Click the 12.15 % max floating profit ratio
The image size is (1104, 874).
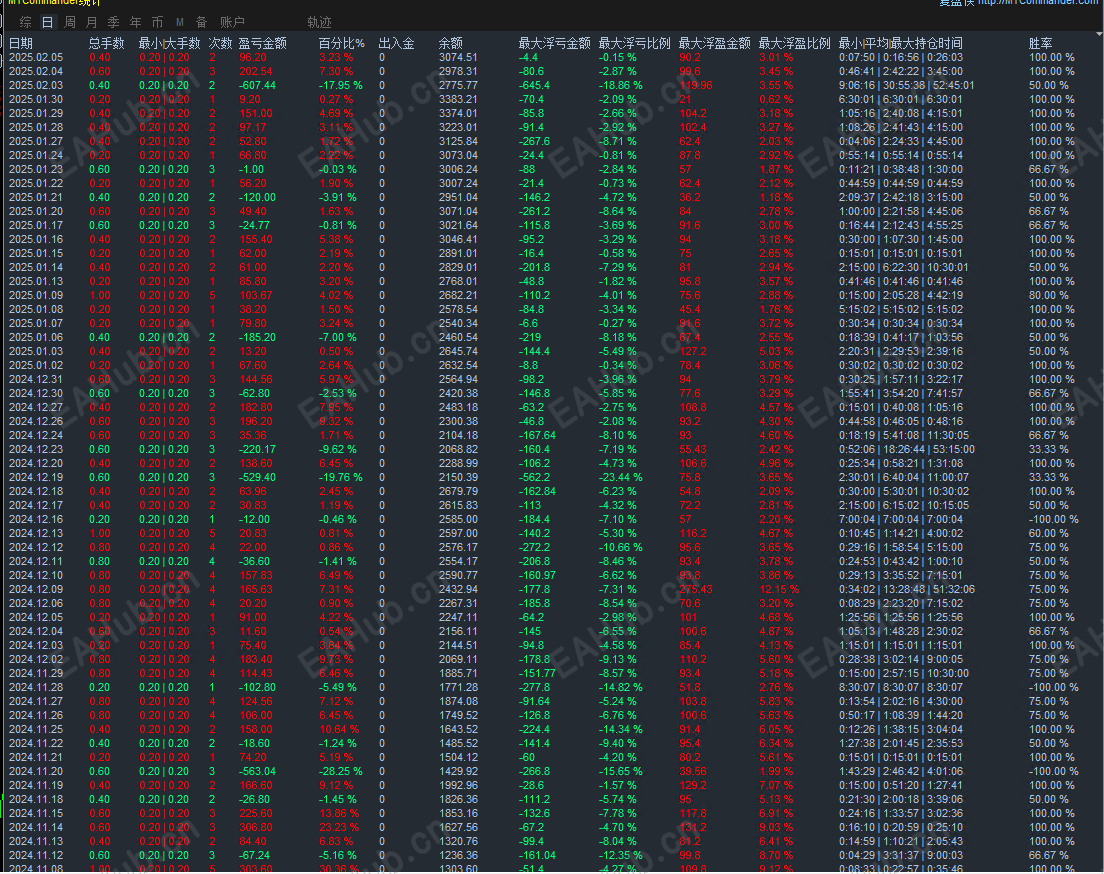(x=779, y=589)
